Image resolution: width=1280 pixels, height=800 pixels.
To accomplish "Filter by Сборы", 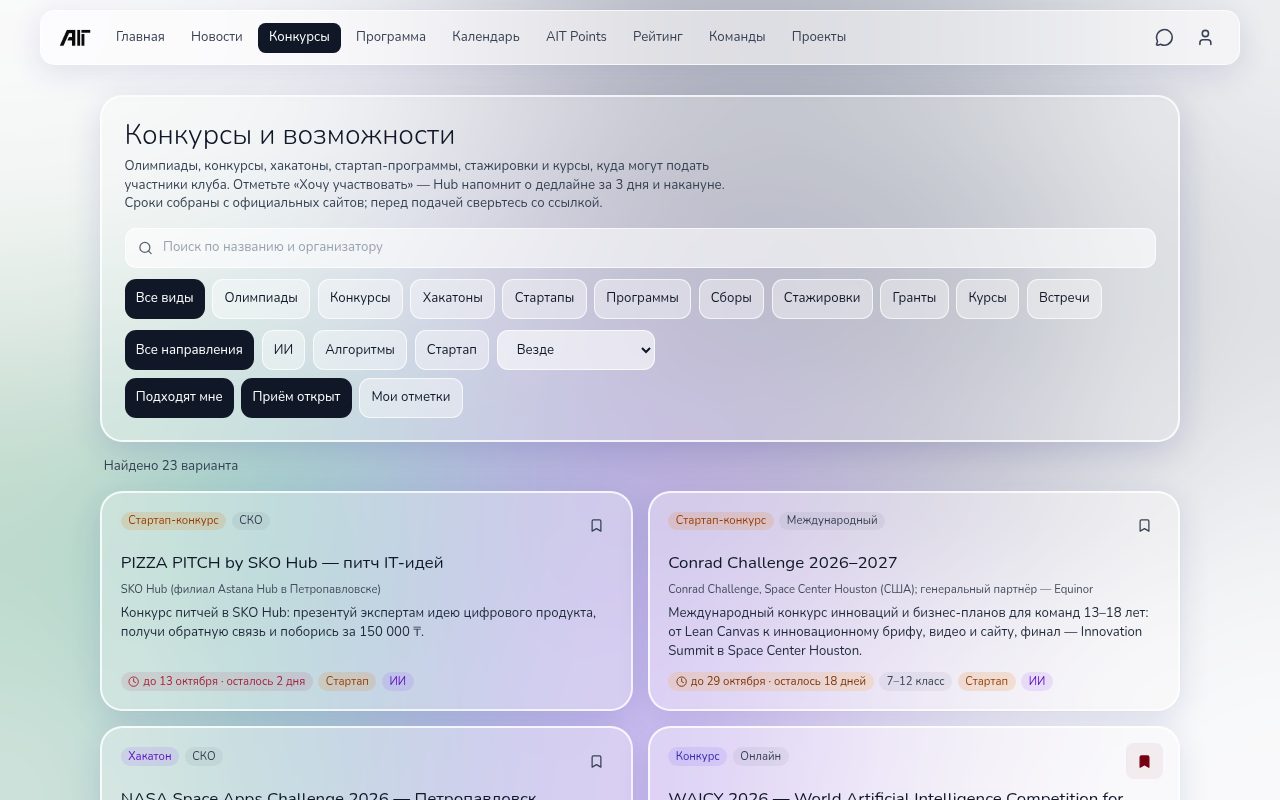I will pyautogui.click(x=731, y=299).
